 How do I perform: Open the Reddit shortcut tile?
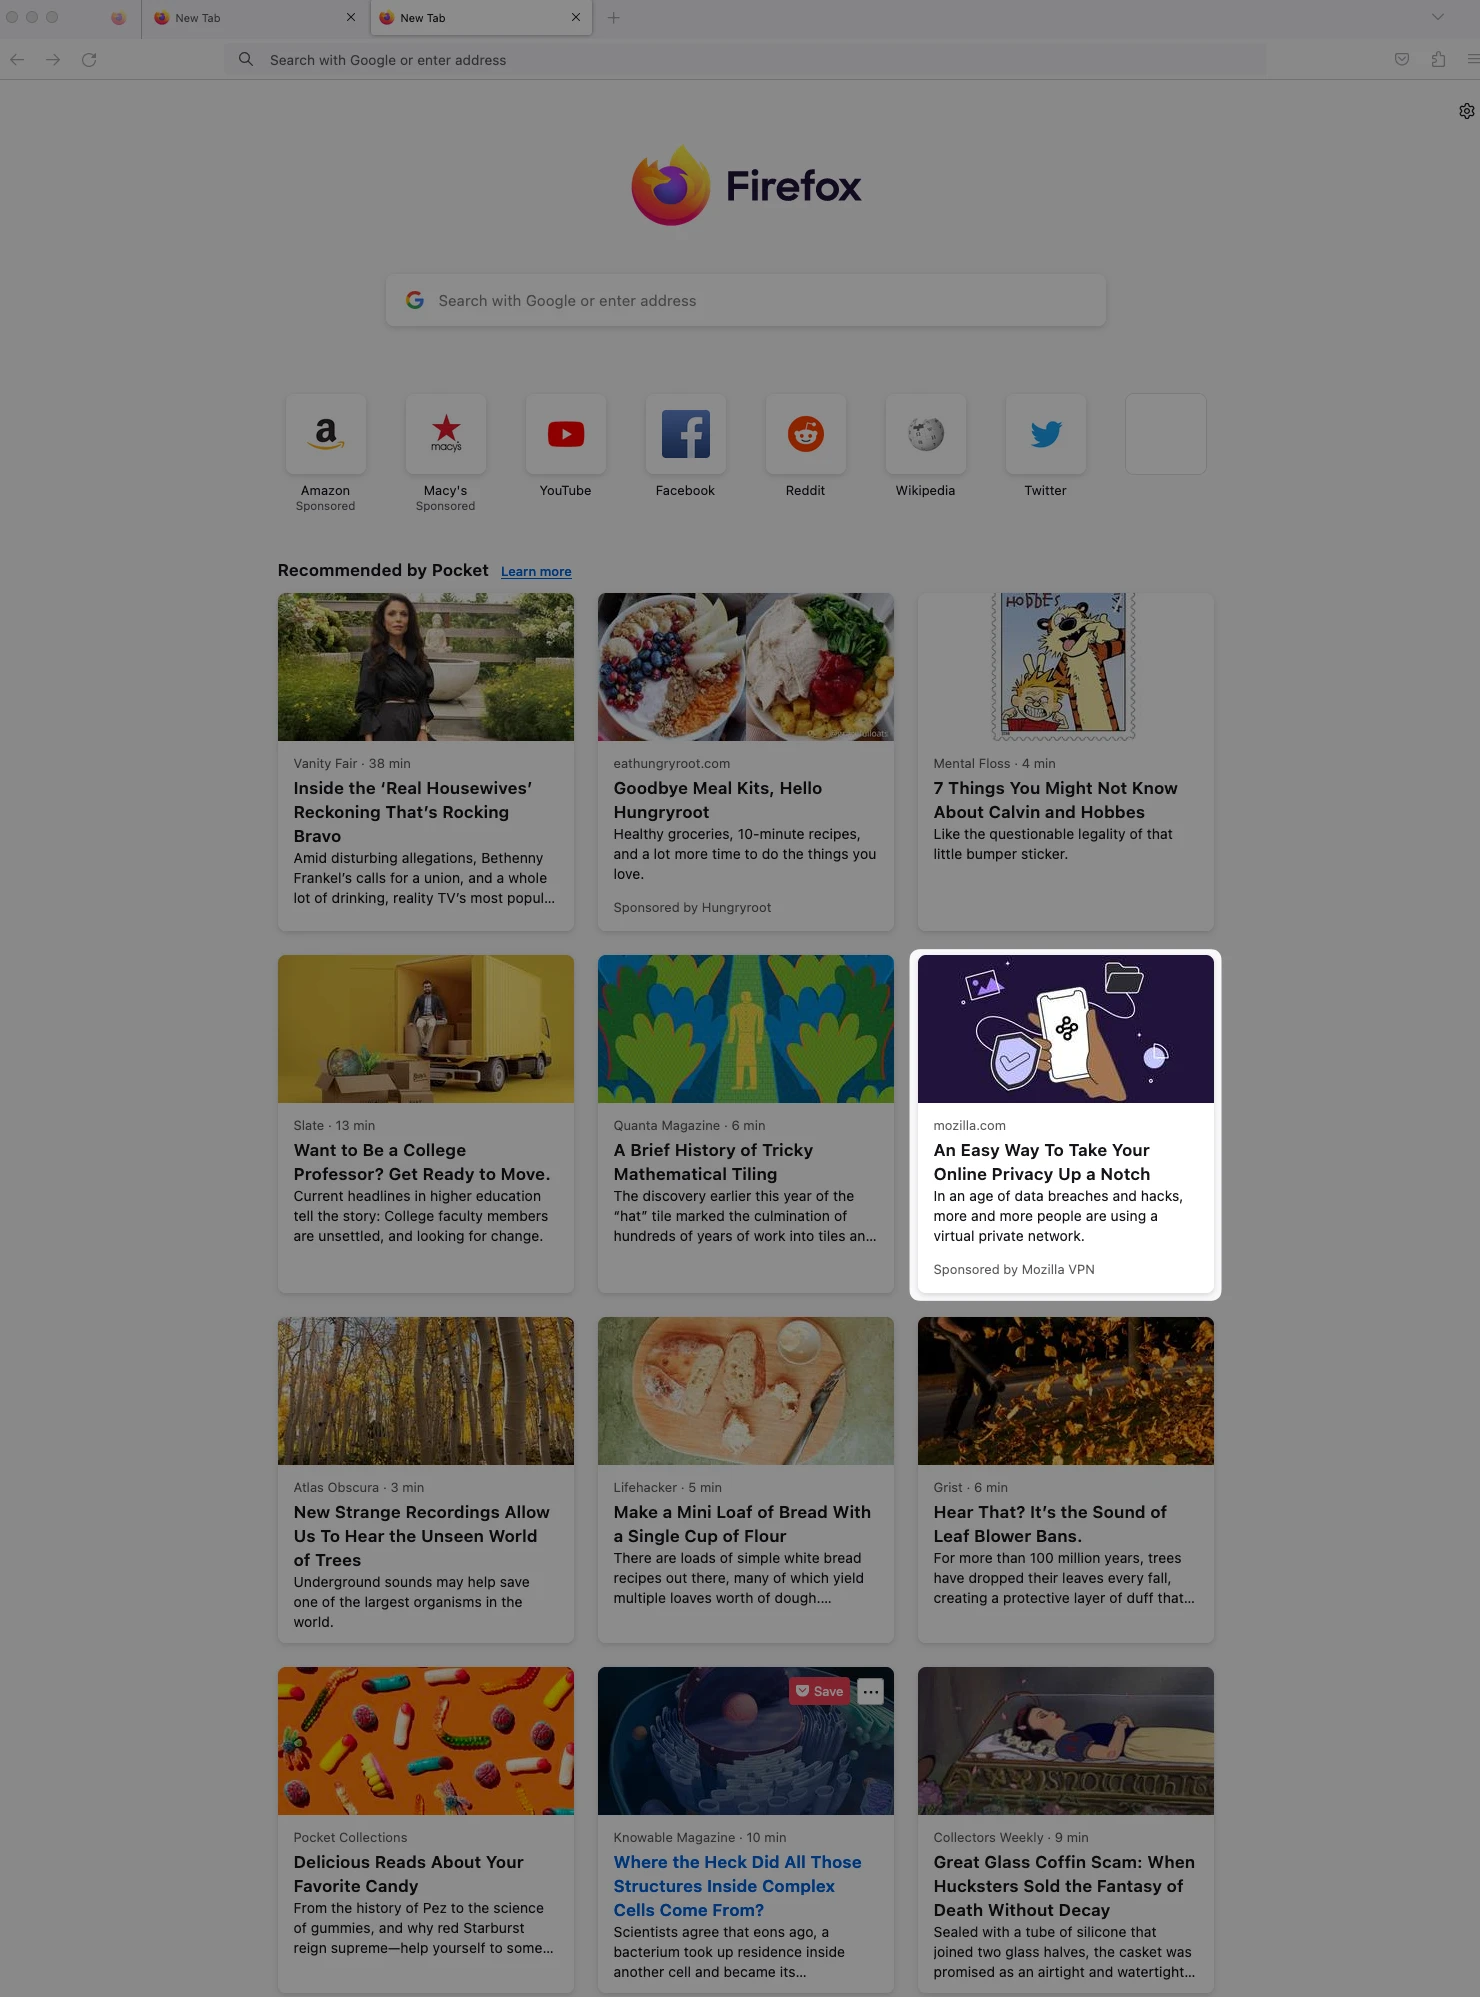pyautogui.click(x=806, y=434)
